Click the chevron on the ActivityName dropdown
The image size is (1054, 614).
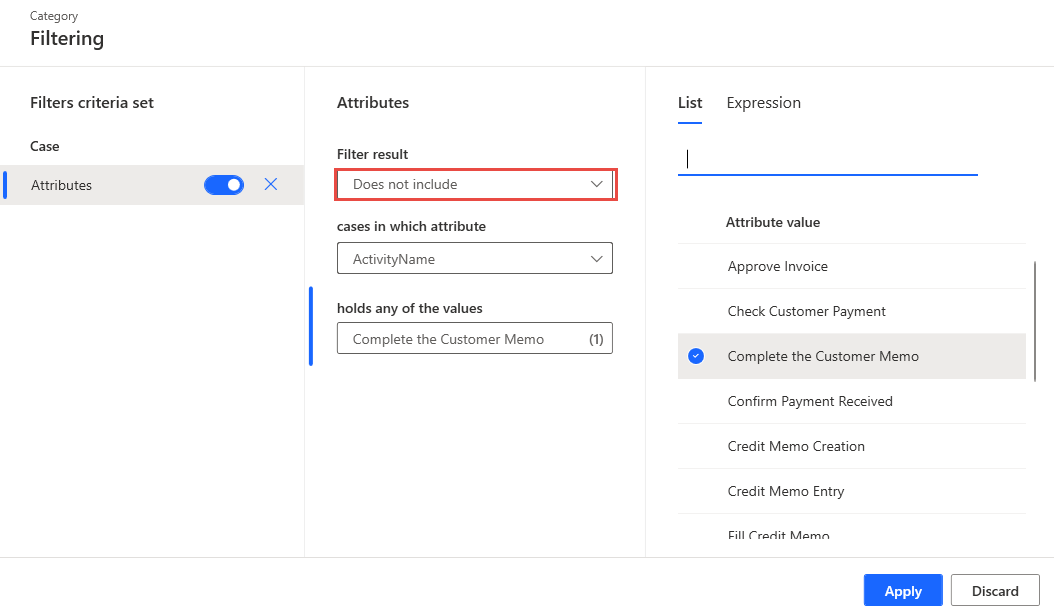click(x=597, y=258)
